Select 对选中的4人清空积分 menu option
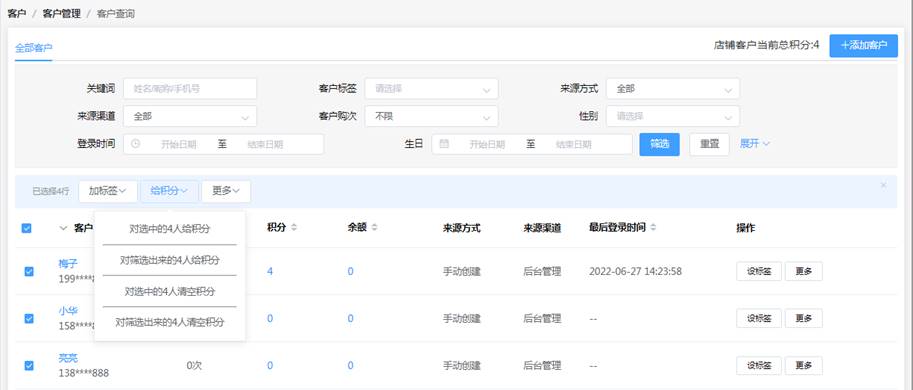Viewport: 913px width, 390px height. 169,291
